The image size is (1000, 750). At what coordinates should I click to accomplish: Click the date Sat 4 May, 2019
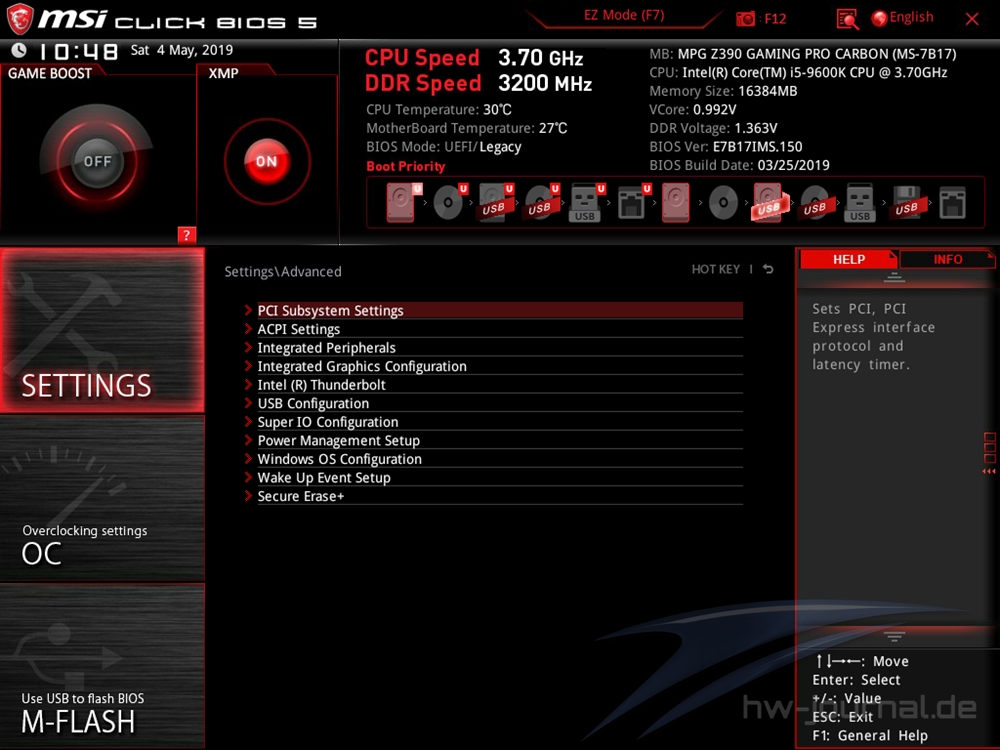point(182,50)
